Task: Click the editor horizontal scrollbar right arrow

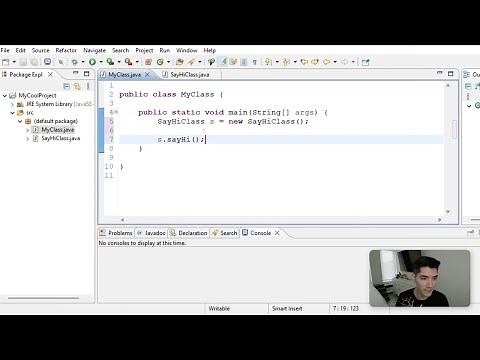Action: (440, 220)
